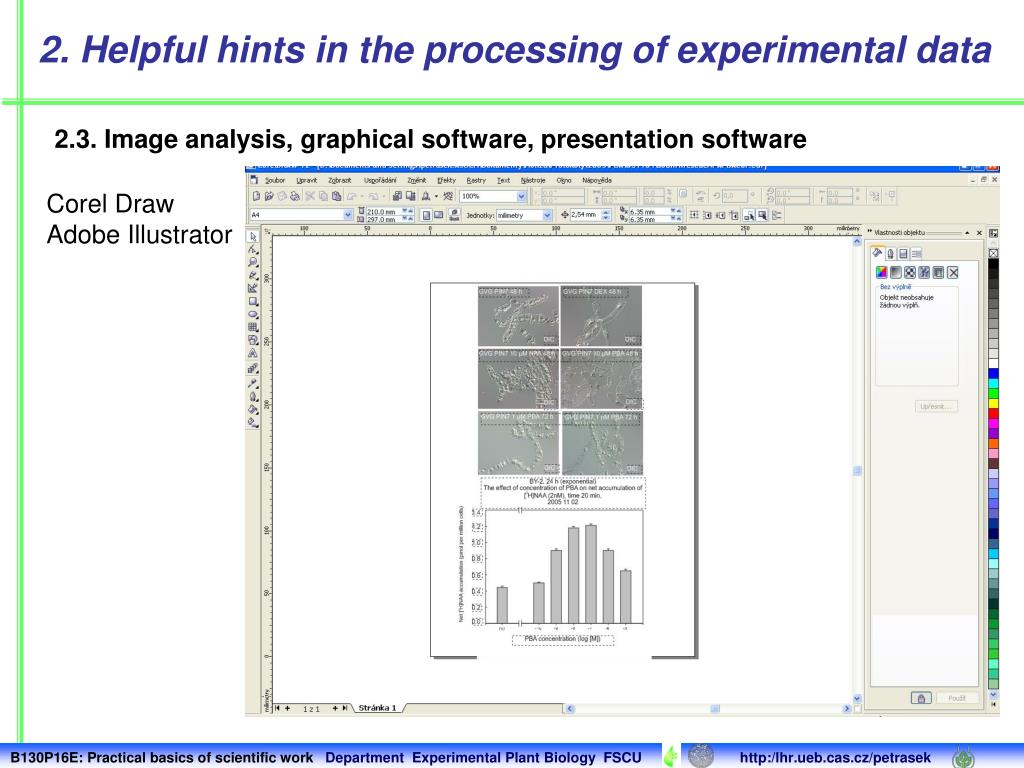Select the Ellipse tool in toolbox
This screenshot has height=768, width=1024.
pos(253,313)
